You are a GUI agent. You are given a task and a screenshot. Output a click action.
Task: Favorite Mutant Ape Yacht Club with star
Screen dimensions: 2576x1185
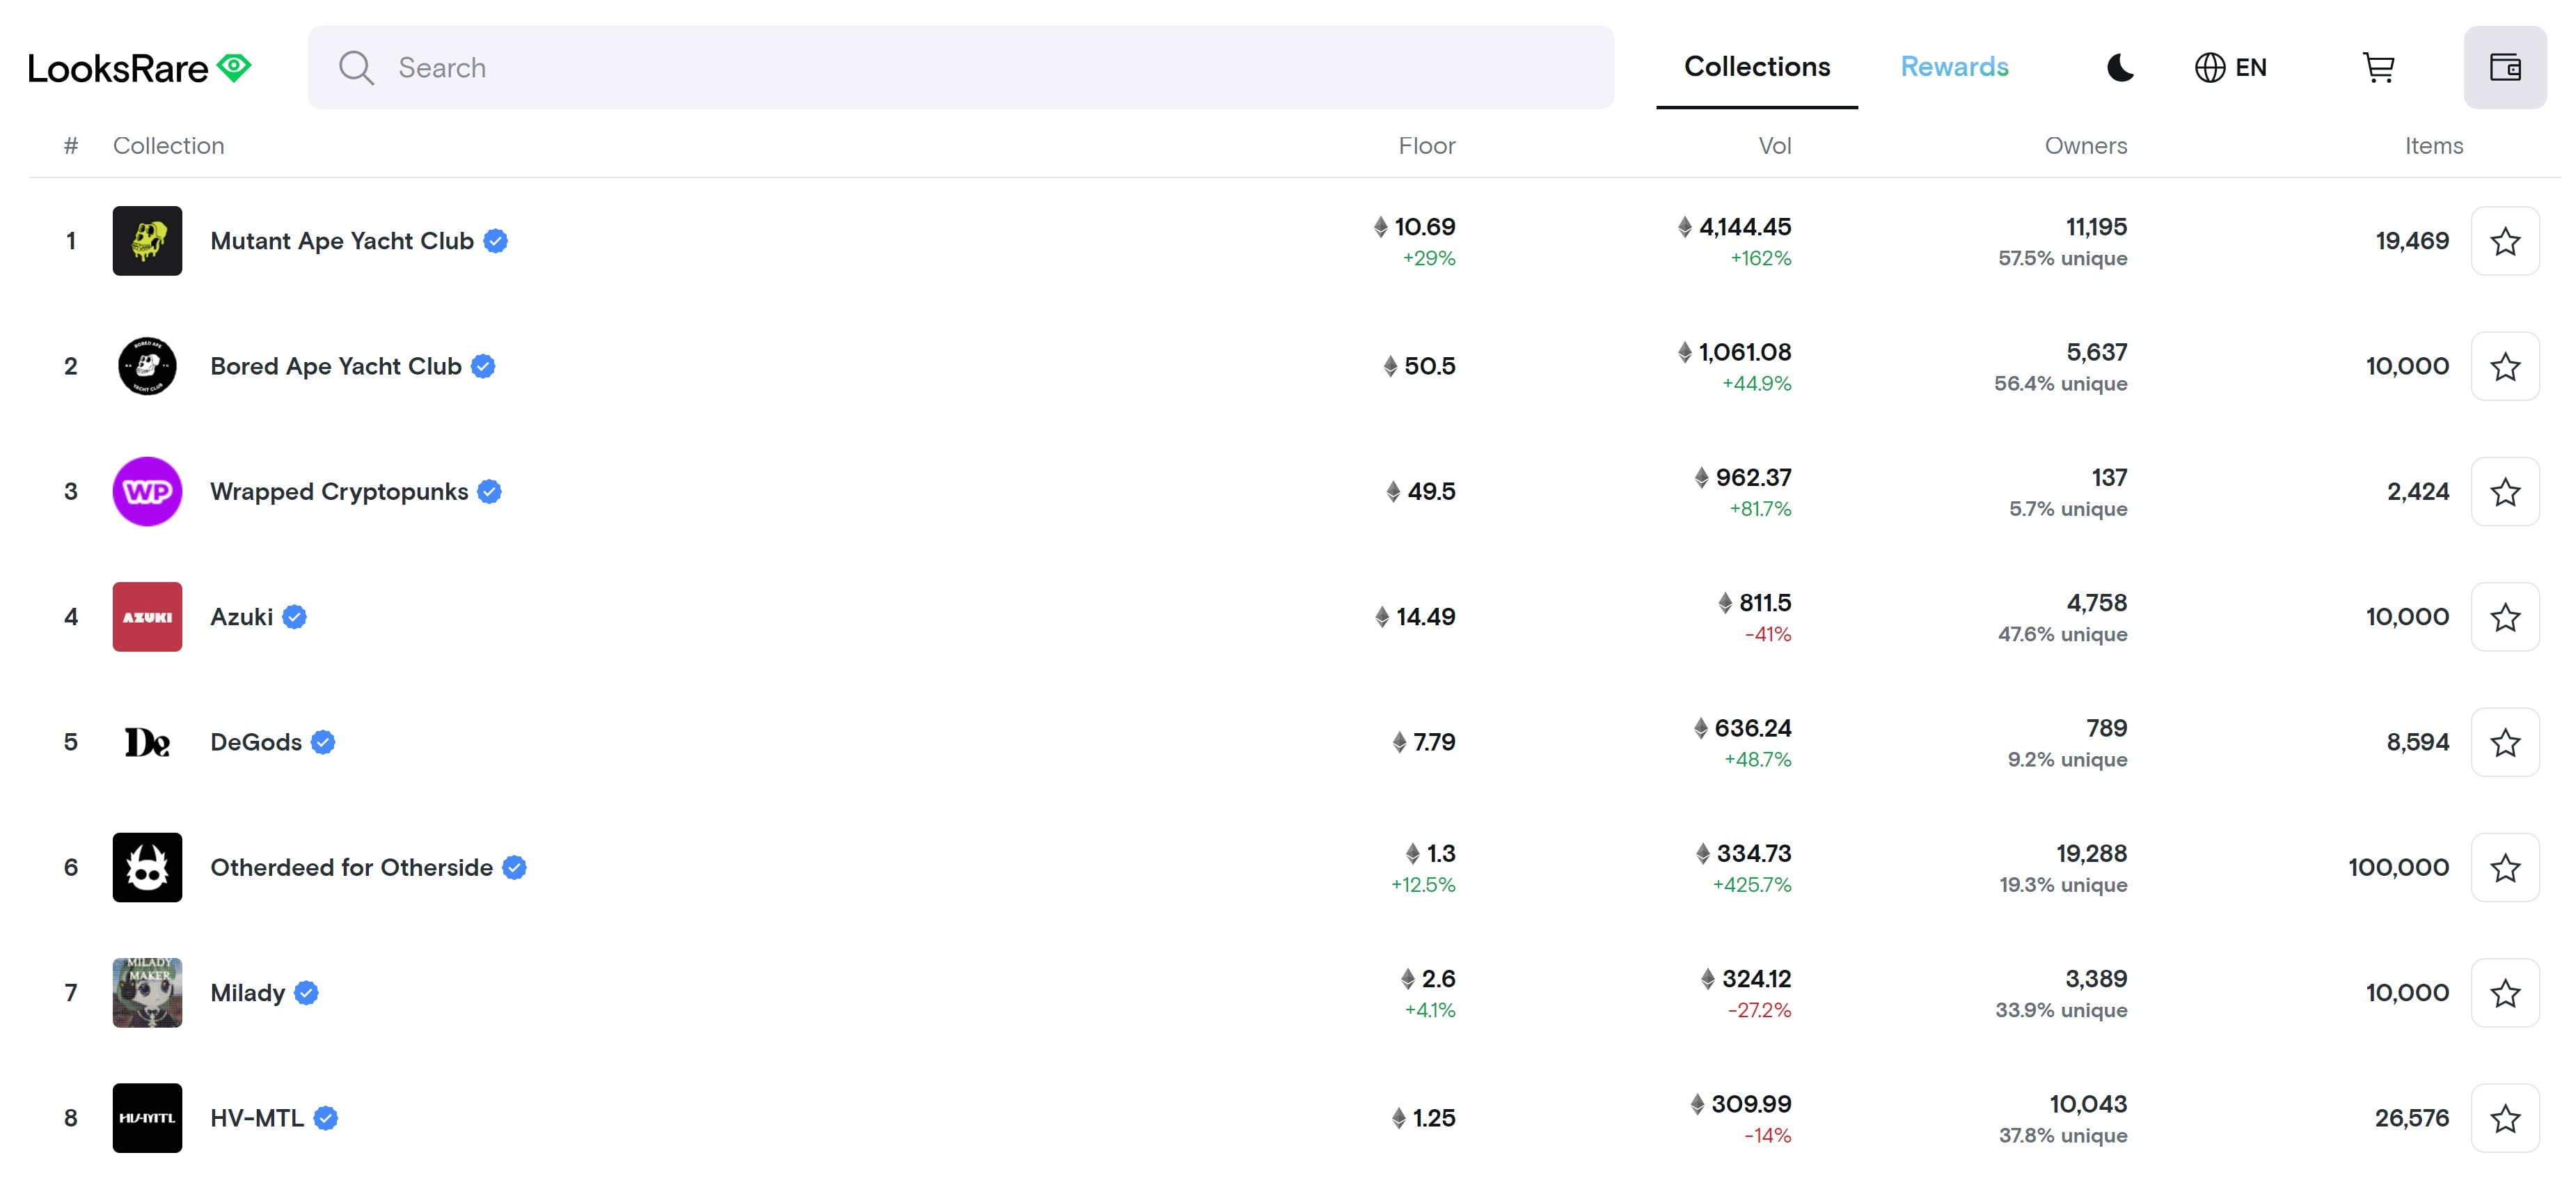(2505, 241)
